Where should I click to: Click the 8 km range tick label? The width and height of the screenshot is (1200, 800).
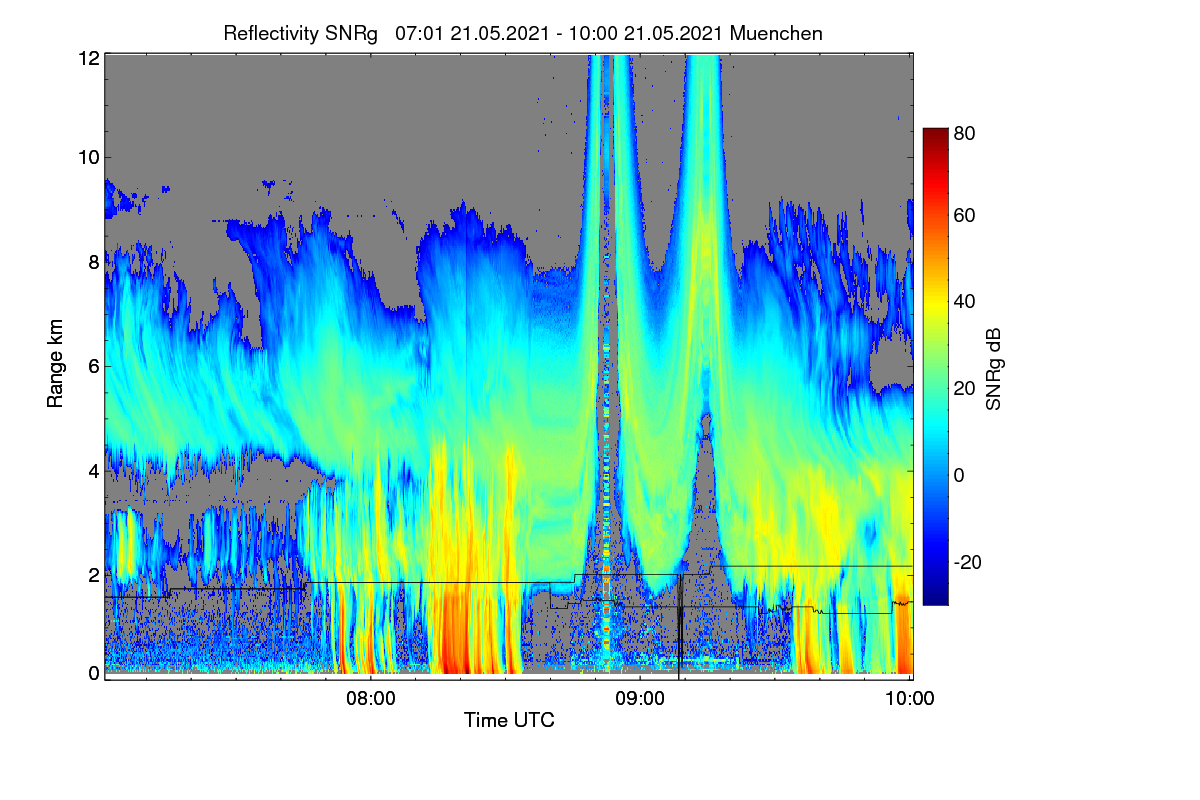[x=94, y=262]
